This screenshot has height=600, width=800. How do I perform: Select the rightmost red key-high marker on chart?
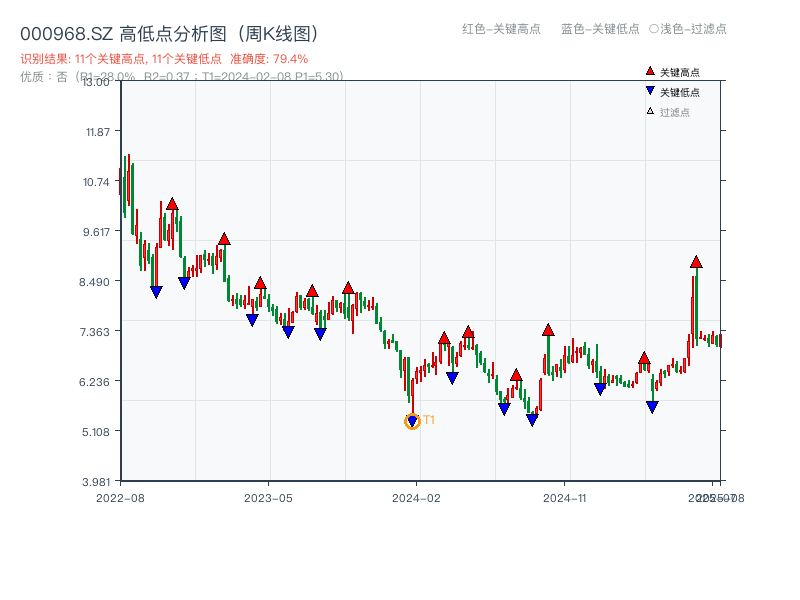pos(696,262)
